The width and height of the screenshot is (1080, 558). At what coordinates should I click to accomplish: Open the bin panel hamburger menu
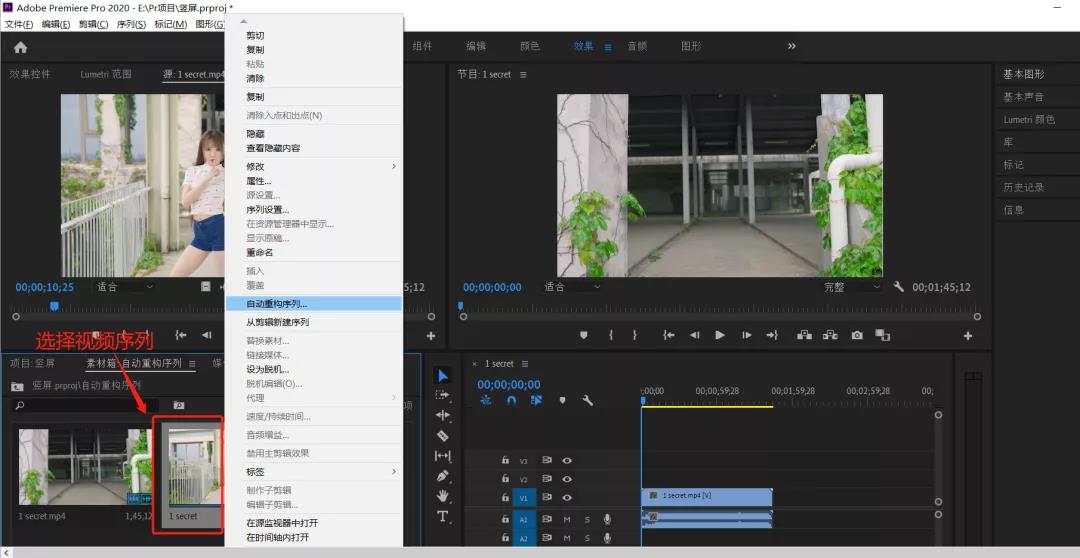click(x=192, y=363)
